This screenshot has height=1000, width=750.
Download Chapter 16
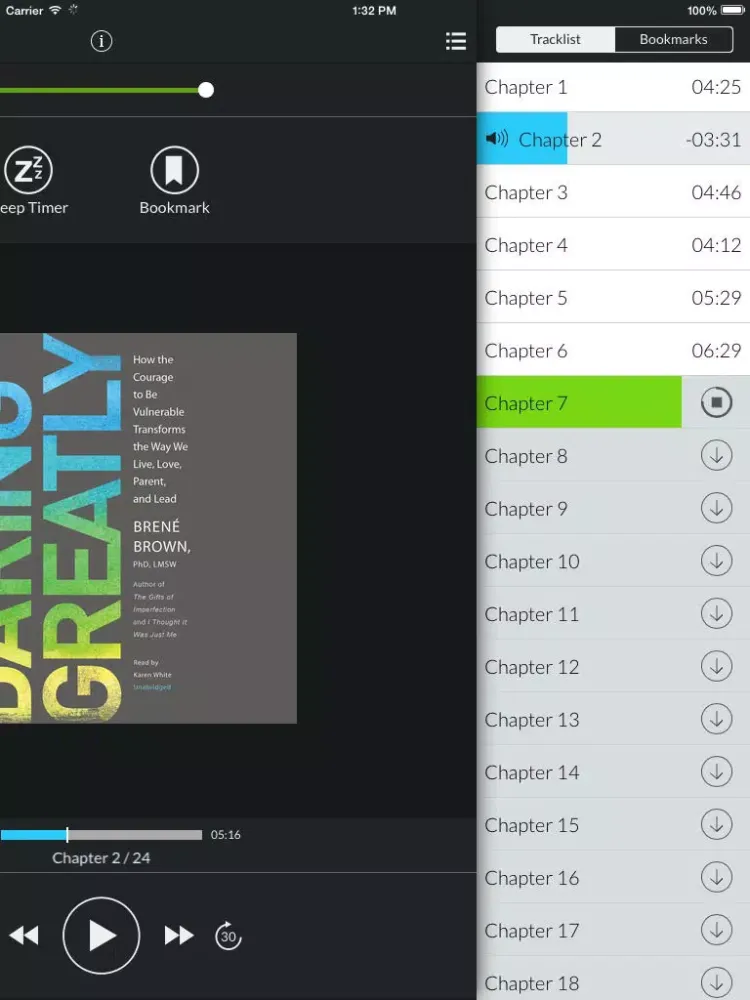point(716,878)
